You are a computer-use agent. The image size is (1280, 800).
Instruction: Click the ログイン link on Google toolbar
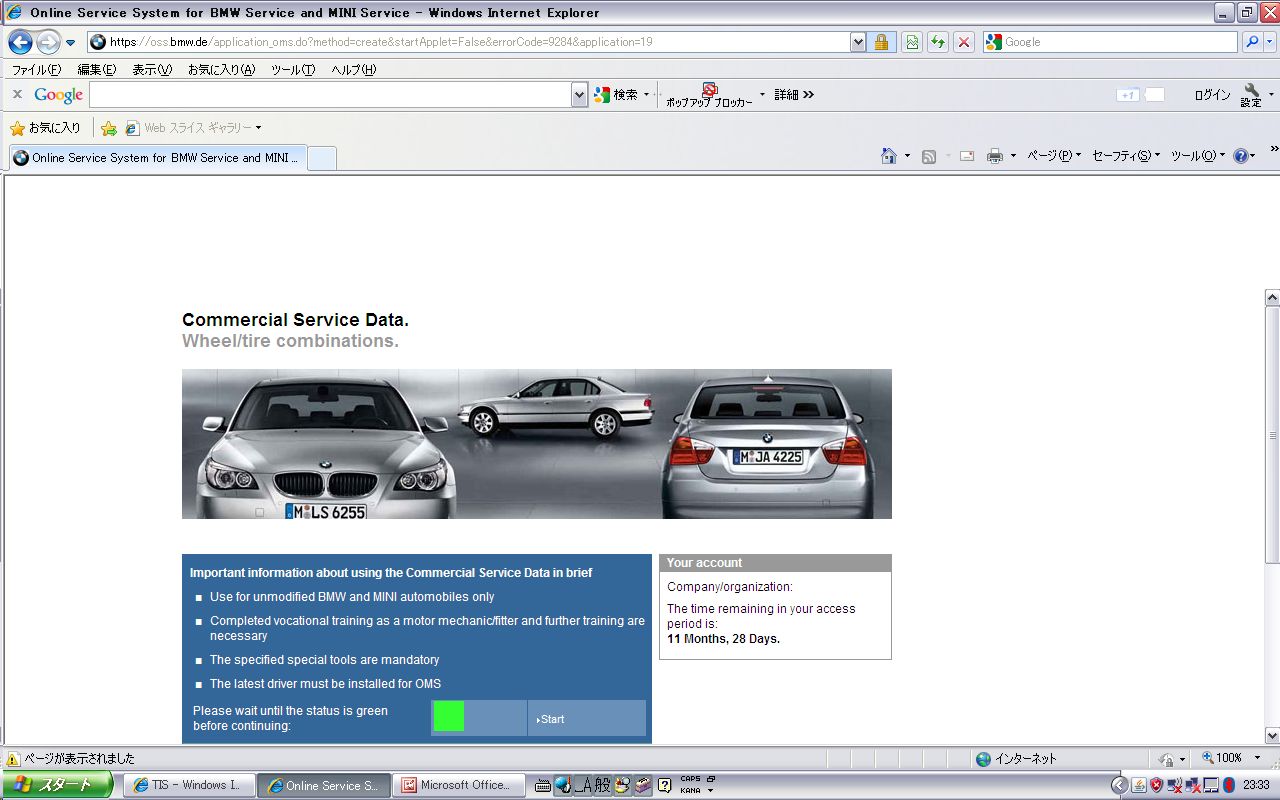[x=1212, y=95]
